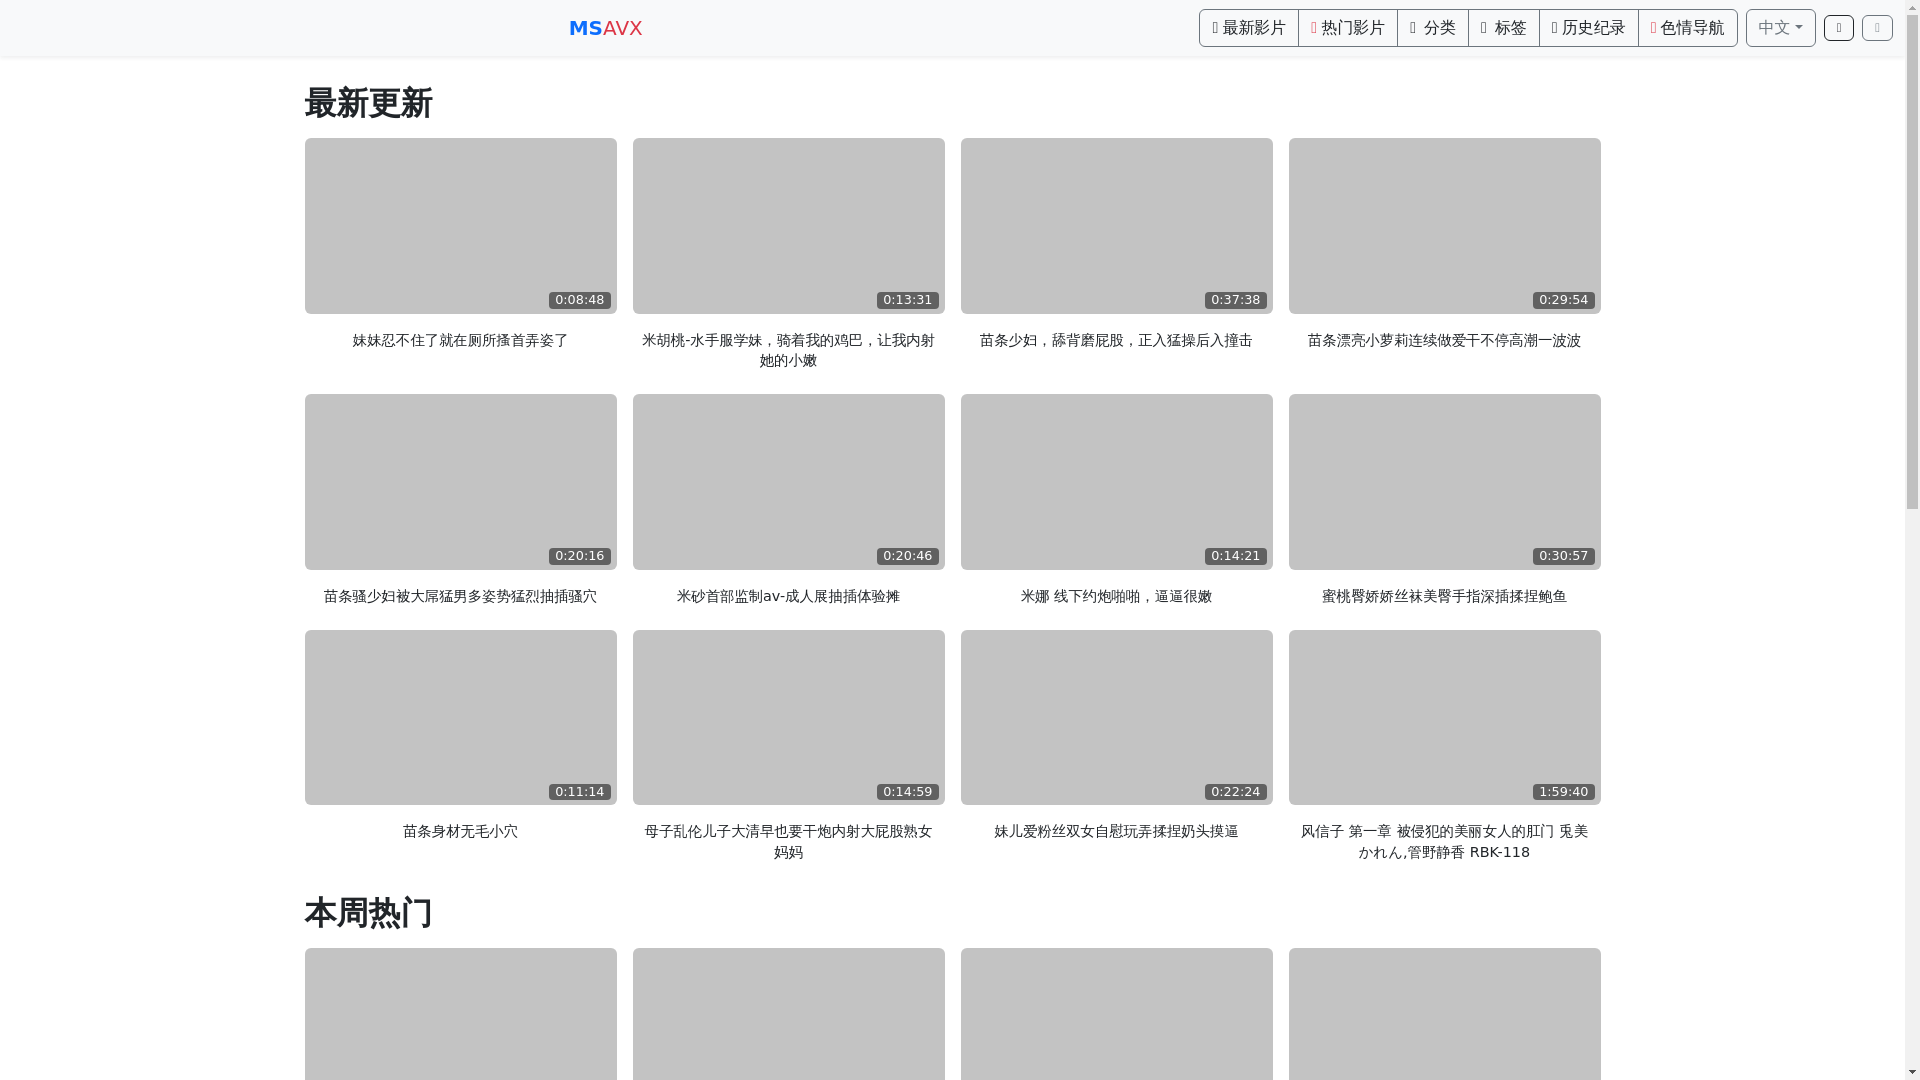Click the scrollbar down arrow
Viewport: 1920px width, 1080px height.
pyautogui.click(x=1912, y=1073)
